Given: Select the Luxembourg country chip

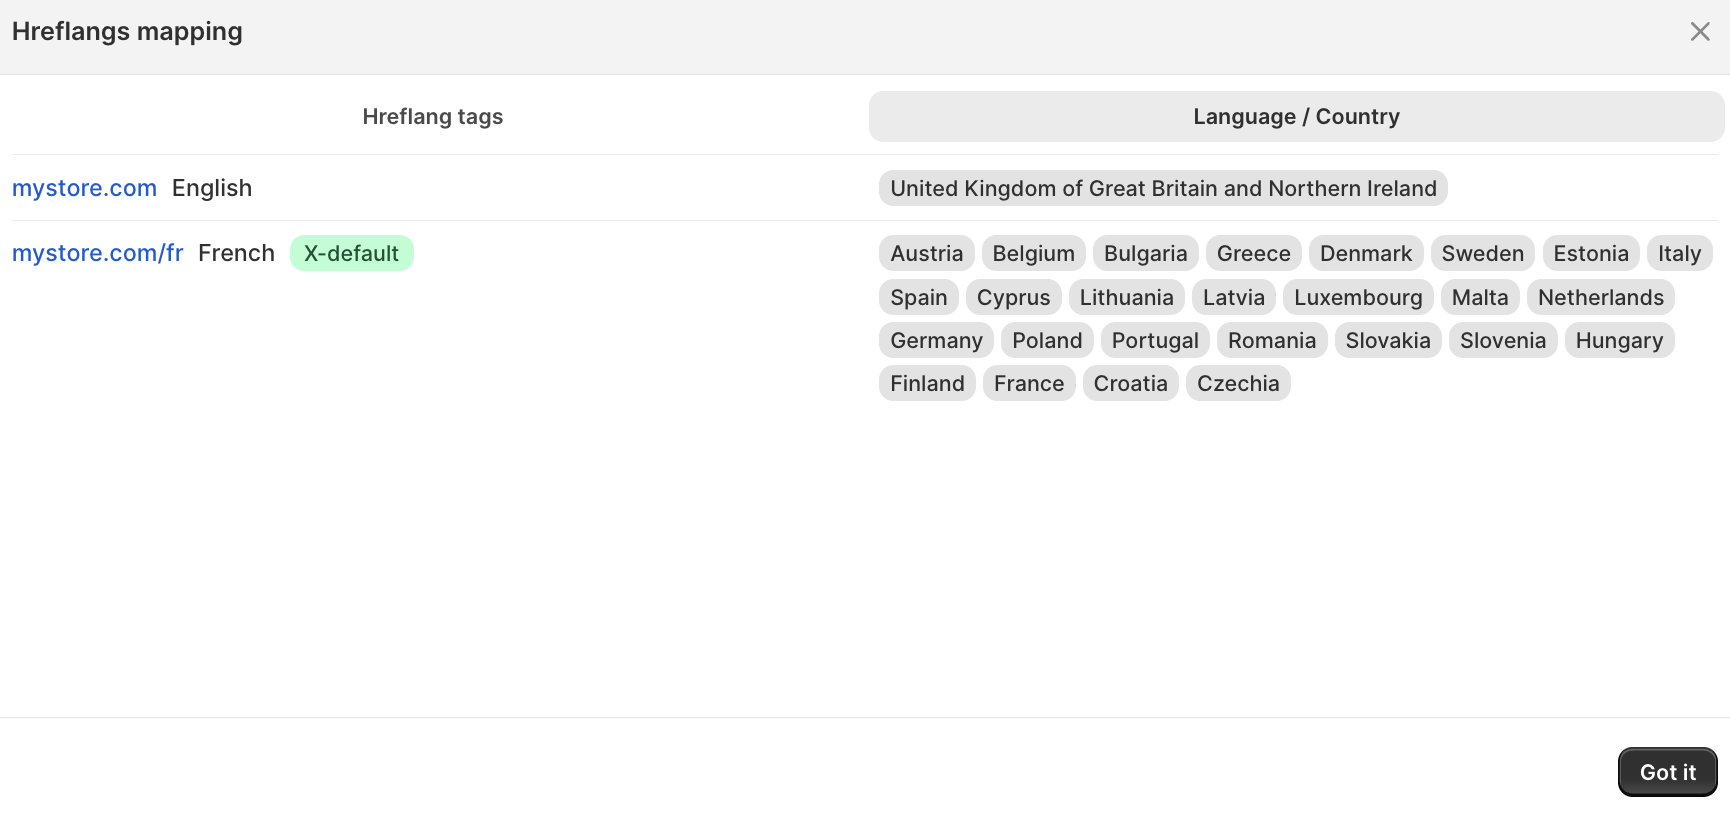Looking at the screenshot, I should [1358, 297].
